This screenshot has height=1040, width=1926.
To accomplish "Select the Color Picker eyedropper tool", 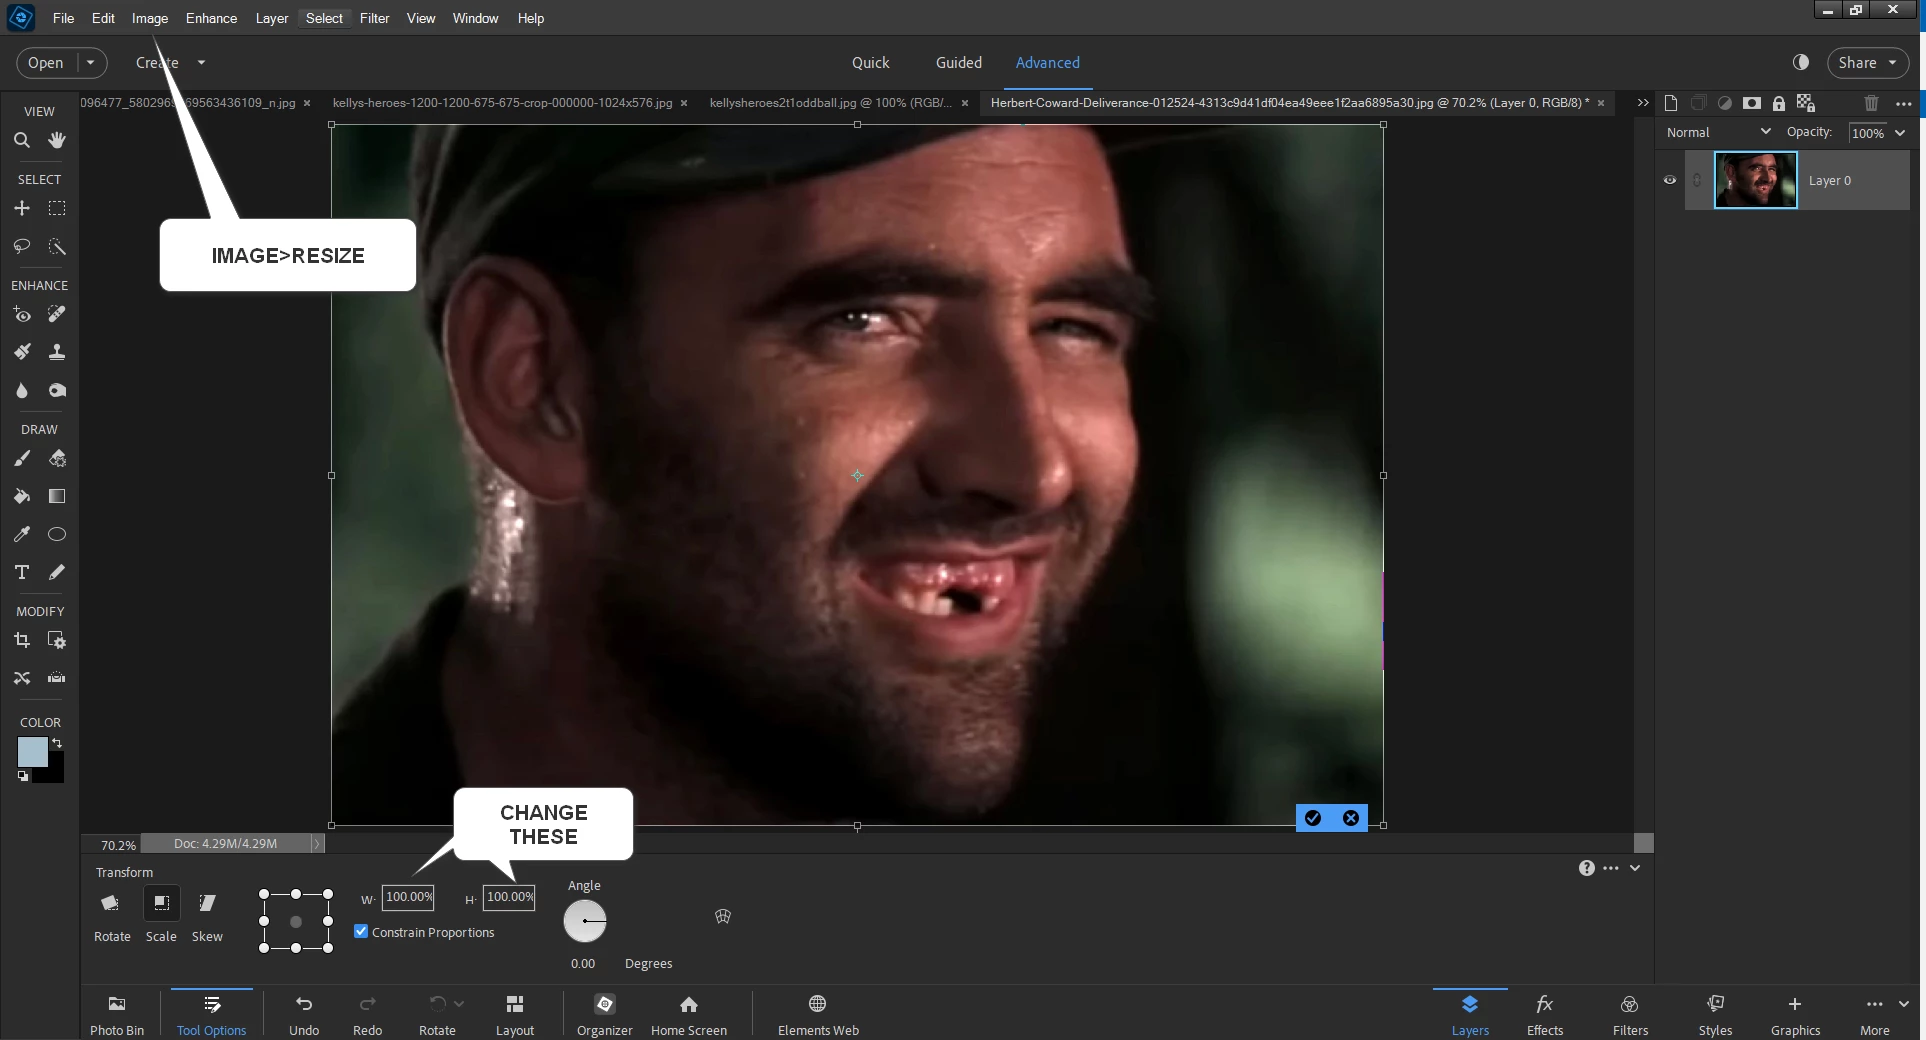I will pyautogui.click(x=22, y=534).
